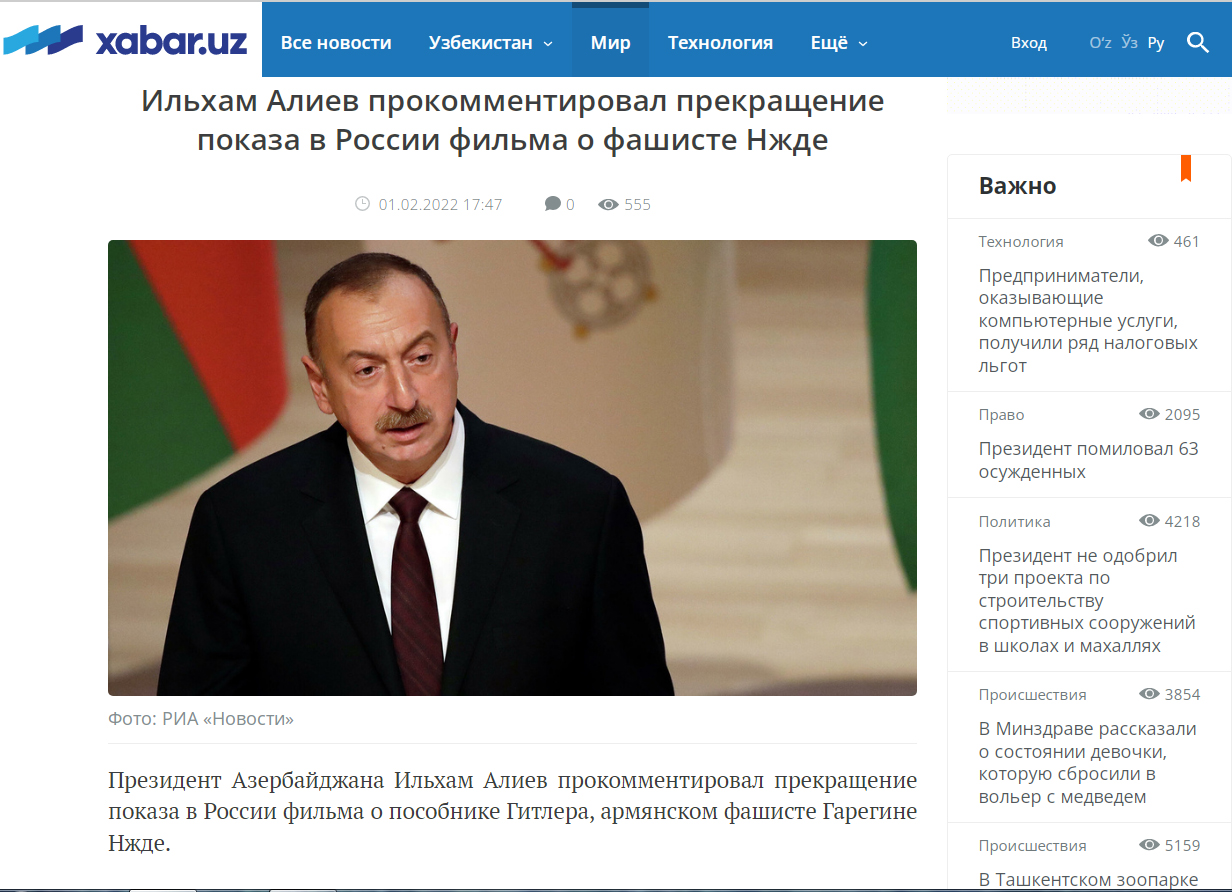Switch language to Ўз
This screenshot has height=892, width=1232.
(x=1130, y=43)
